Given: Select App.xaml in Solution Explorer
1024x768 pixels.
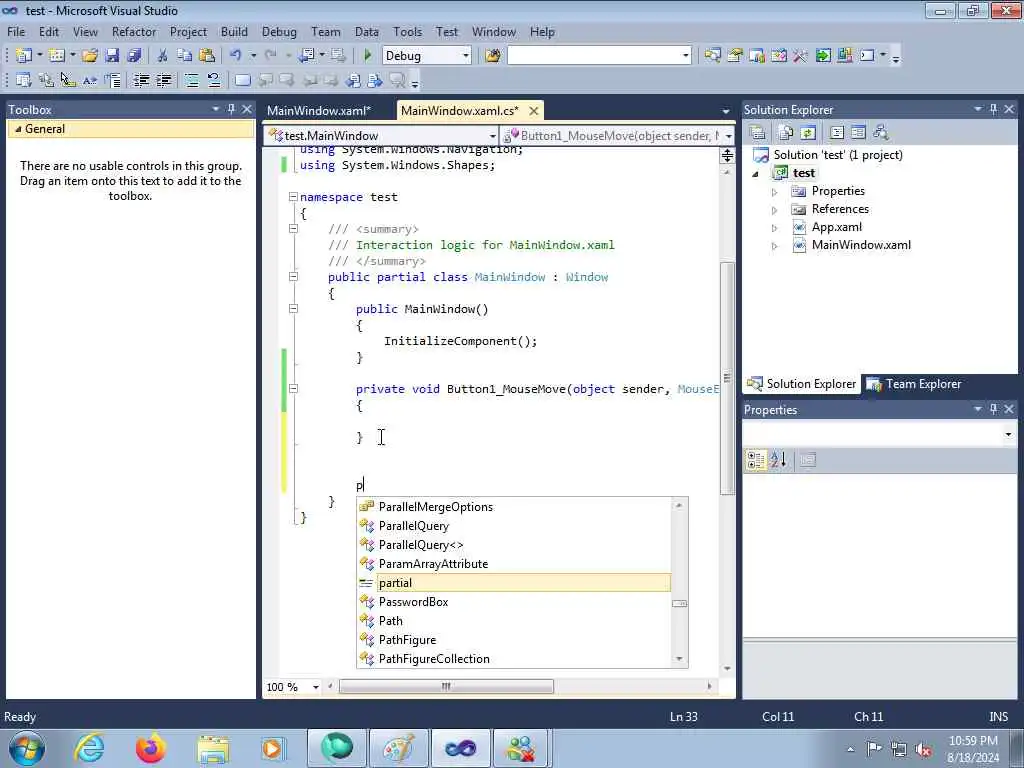Looking at the screenshot, I should tap(837, 227).
